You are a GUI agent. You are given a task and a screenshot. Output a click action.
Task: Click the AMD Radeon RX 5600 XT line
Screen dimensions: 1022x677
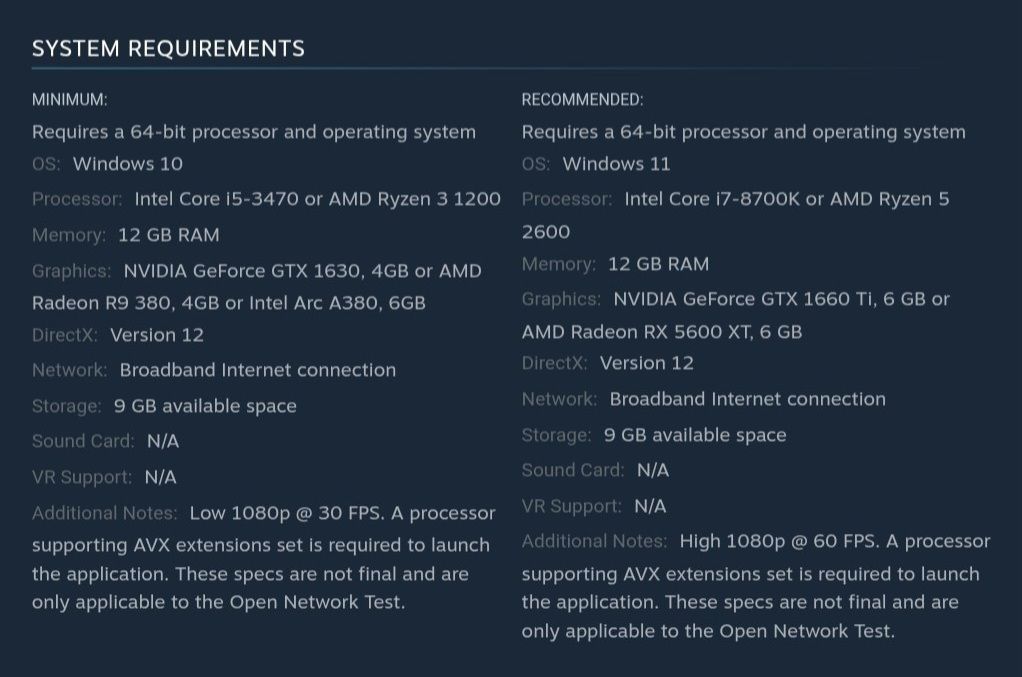(x=662, y=332)
